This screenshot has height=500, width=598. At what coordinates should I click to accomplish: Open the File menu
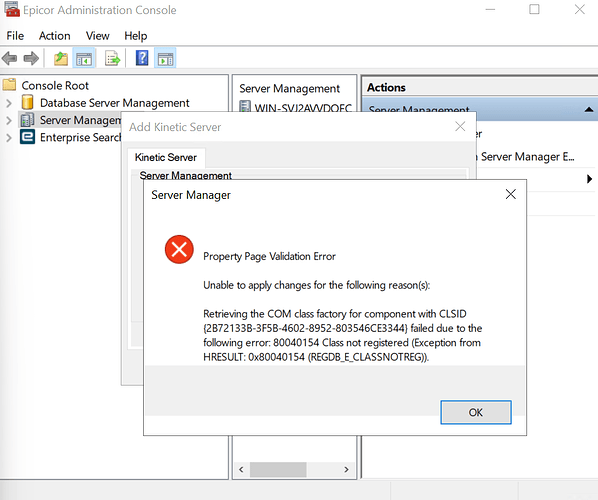[15, 36]
